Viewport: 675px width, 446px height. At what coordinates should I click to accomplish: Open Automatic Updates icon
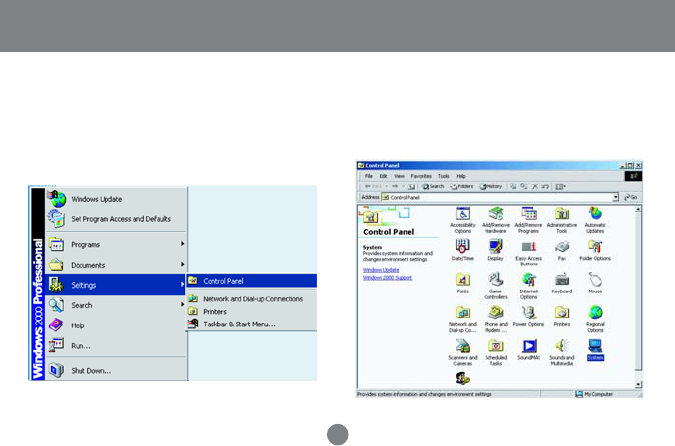(595, 220)
